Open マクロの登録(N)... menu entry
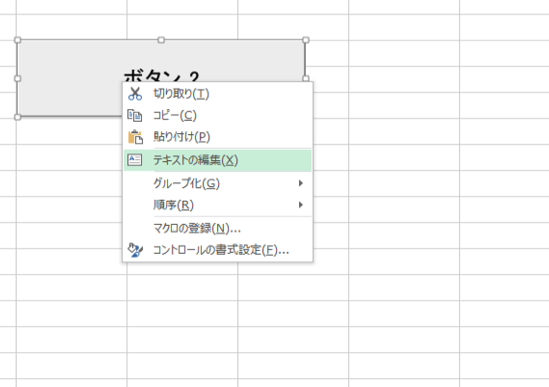 pyautogui.click(x=217, y=229)
